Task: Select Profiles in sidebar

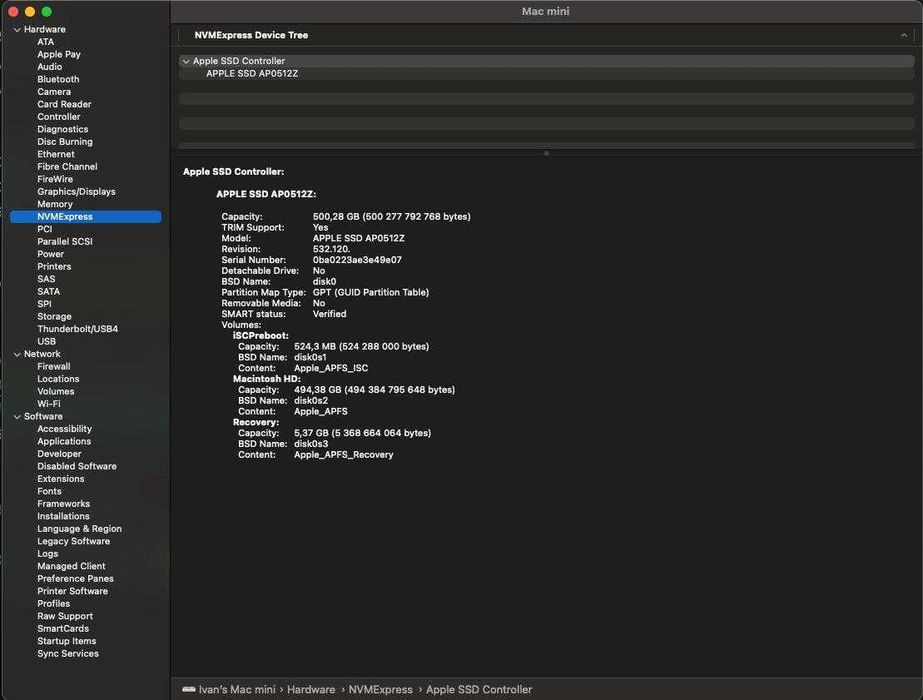Action: click(x=54, y=604)
